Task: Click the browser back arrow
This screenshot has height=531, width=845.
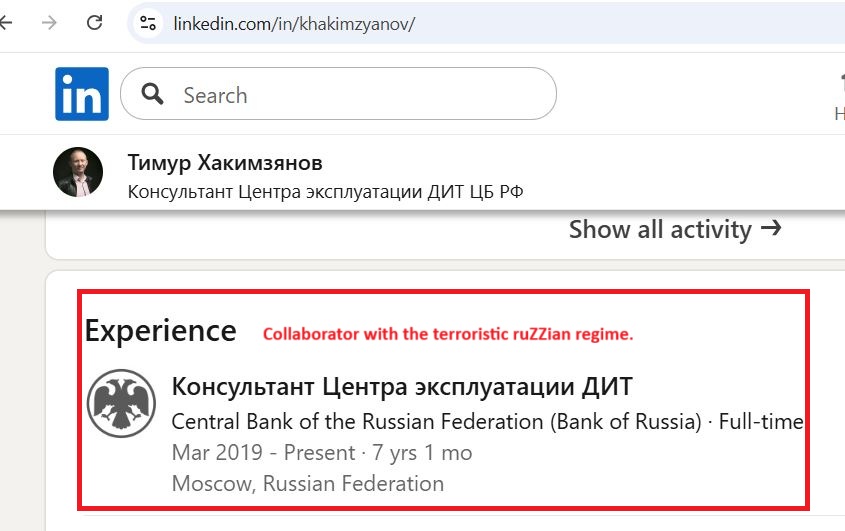Action: tap(6, 22)
